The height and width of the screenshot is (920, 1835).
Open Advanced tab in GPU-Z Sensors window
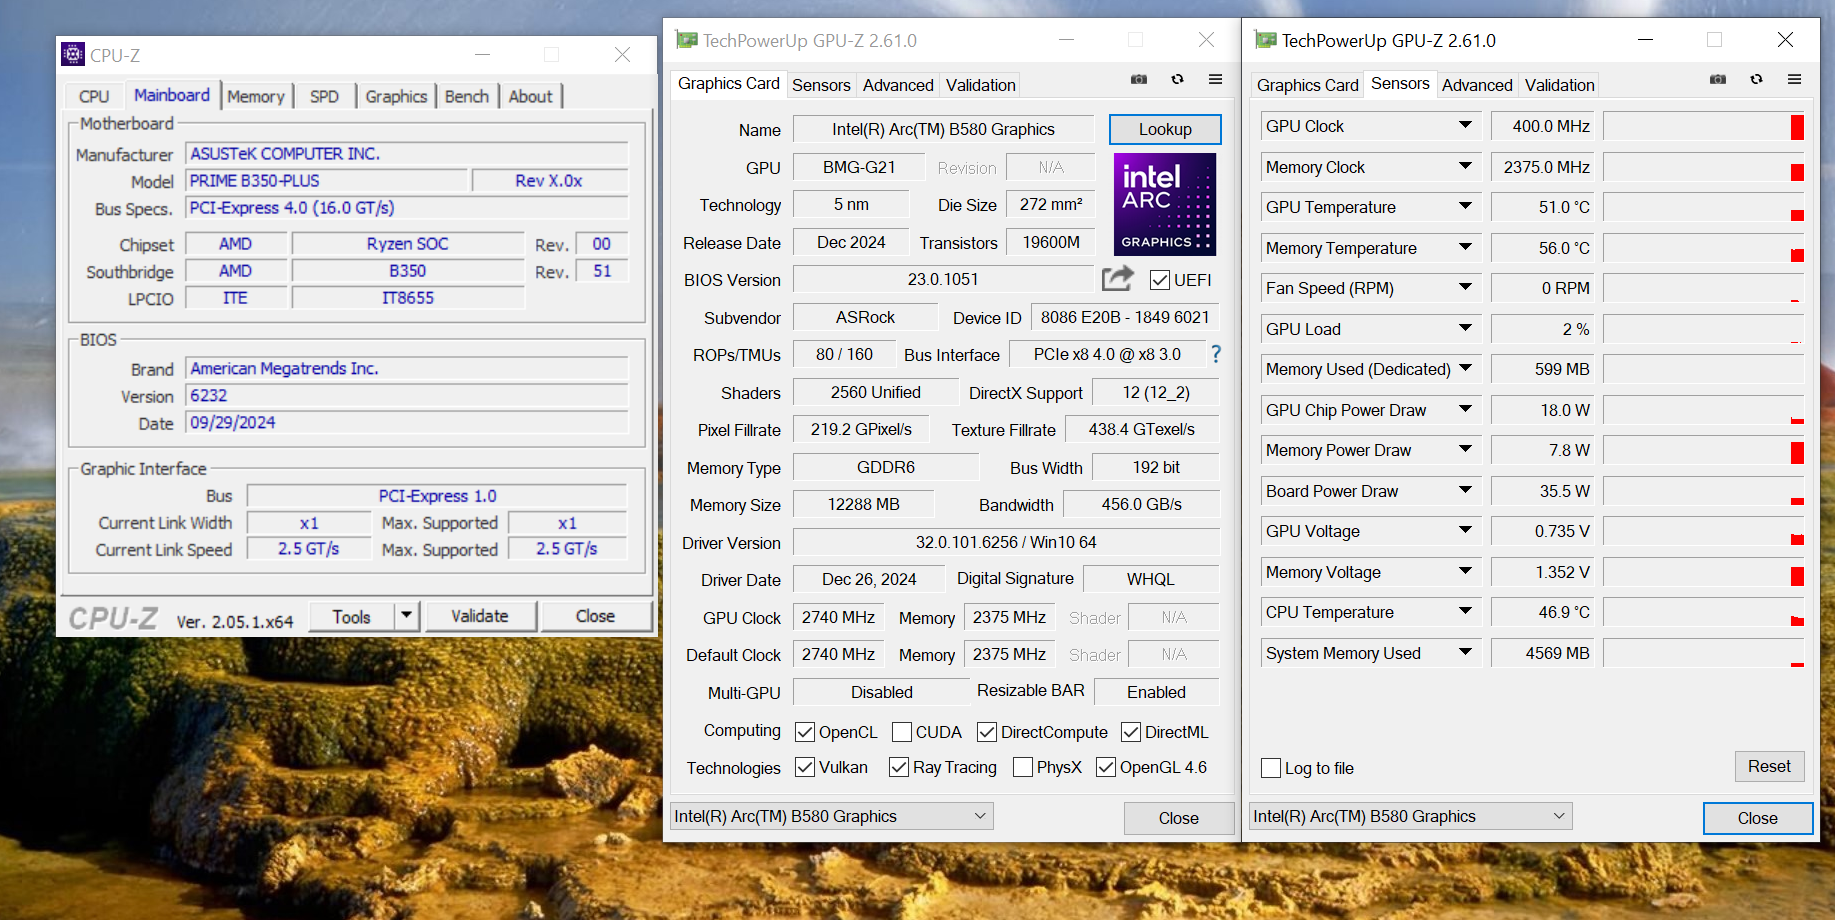click(x=1477, y=85)
